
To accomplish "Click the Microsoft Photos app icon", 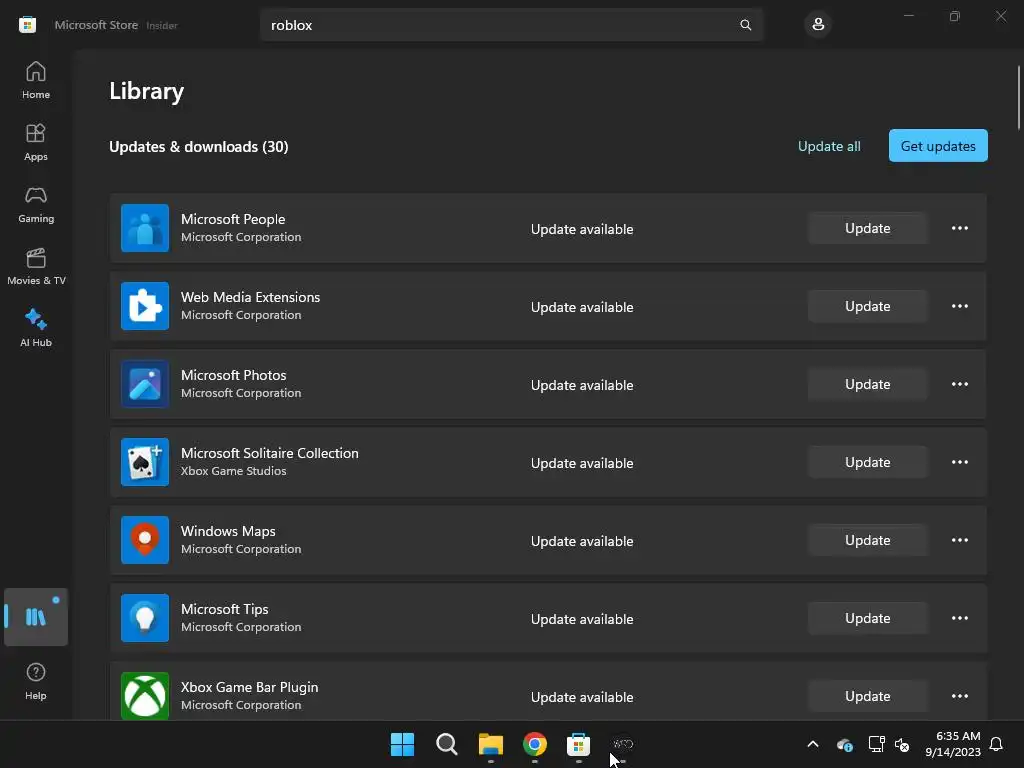I will 145,384.
